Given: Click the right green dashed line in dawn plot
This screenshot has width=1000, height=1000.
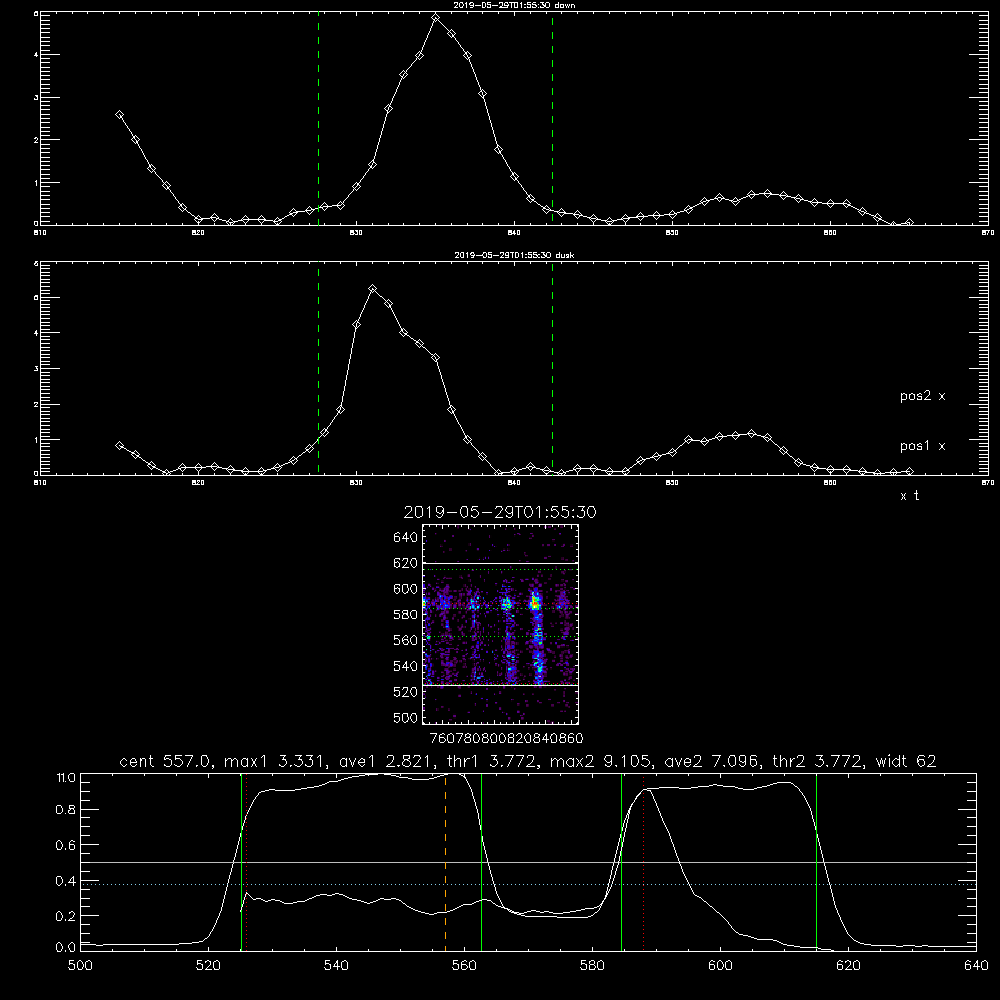Looking at the screenshot, I should coord(552,118).
